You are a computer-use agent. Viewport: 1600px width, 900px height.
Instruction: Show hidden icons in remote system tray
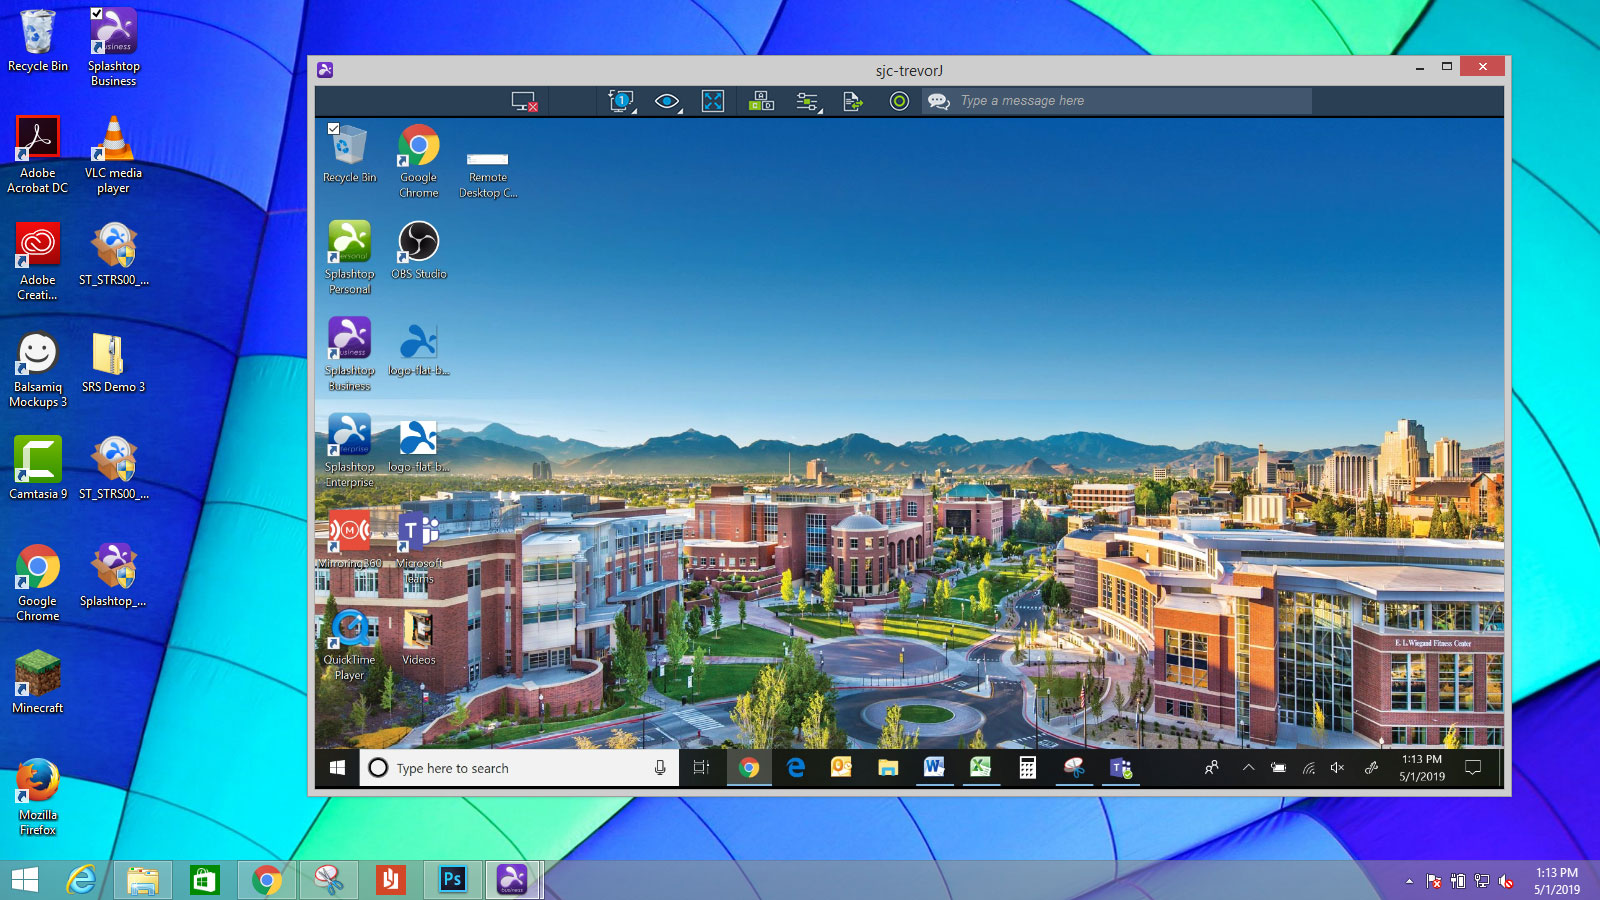(1248, 768)
